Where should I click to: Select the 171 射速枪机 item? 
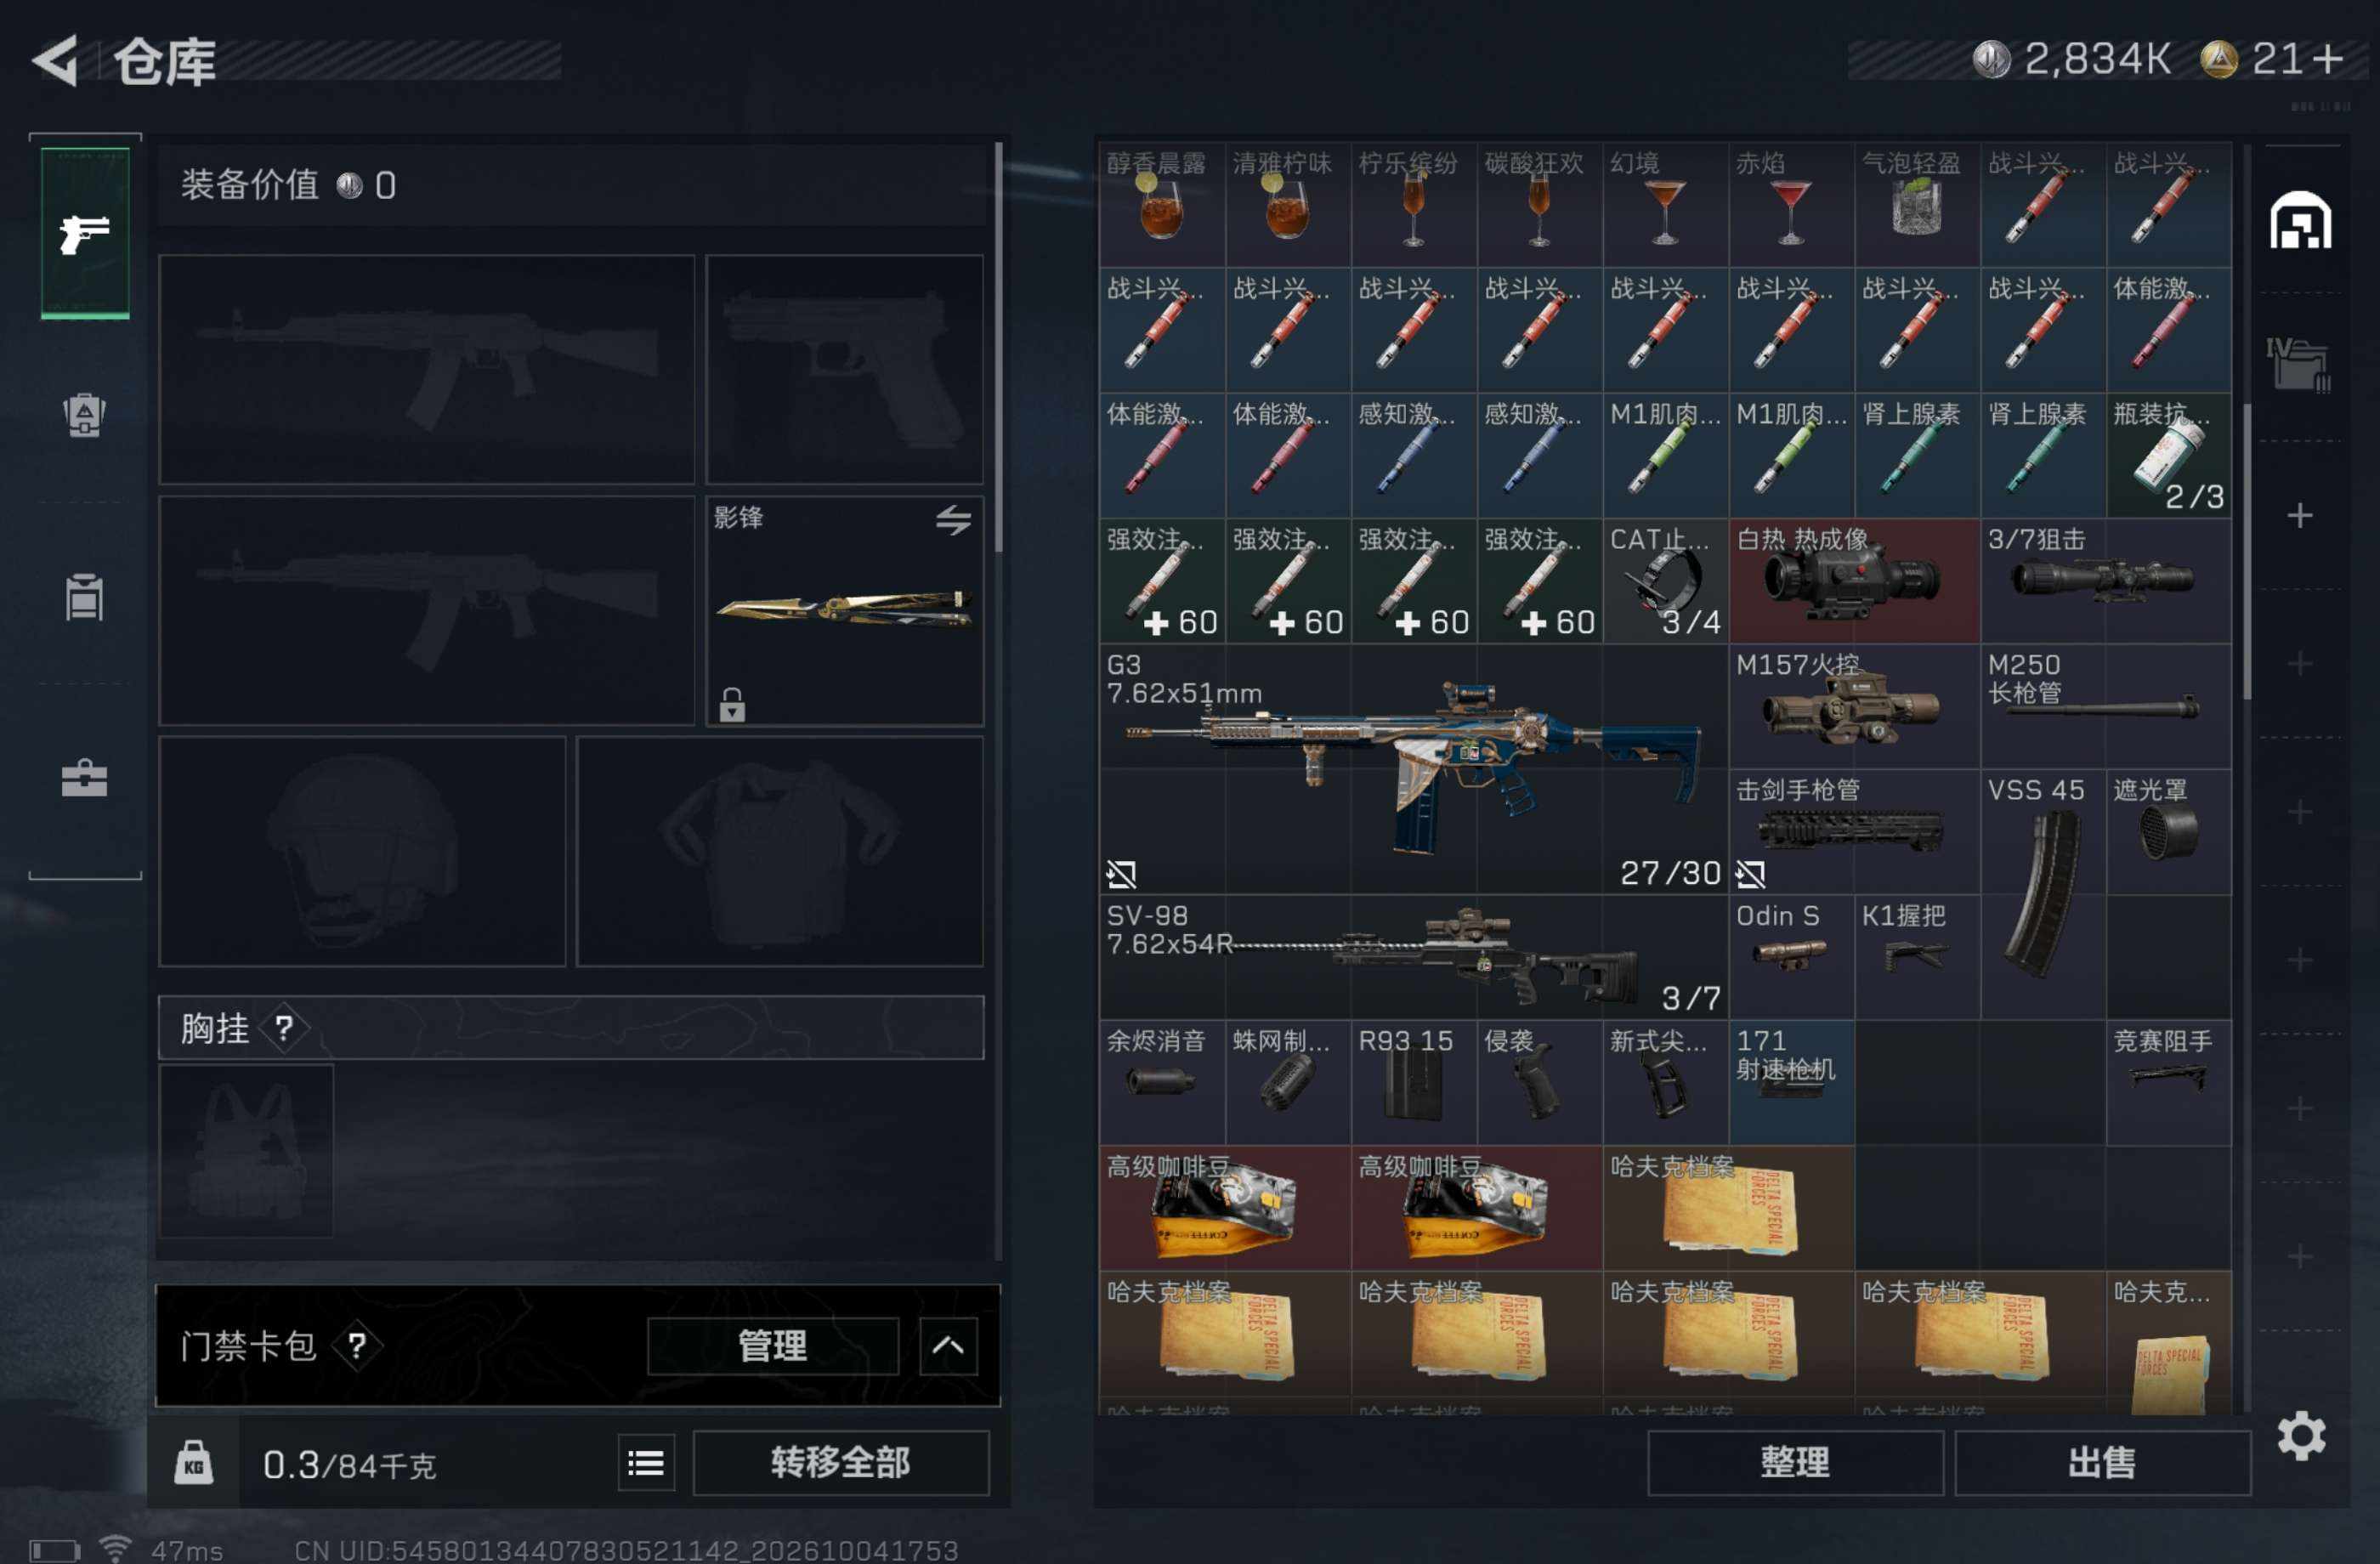point(1791,1083)
